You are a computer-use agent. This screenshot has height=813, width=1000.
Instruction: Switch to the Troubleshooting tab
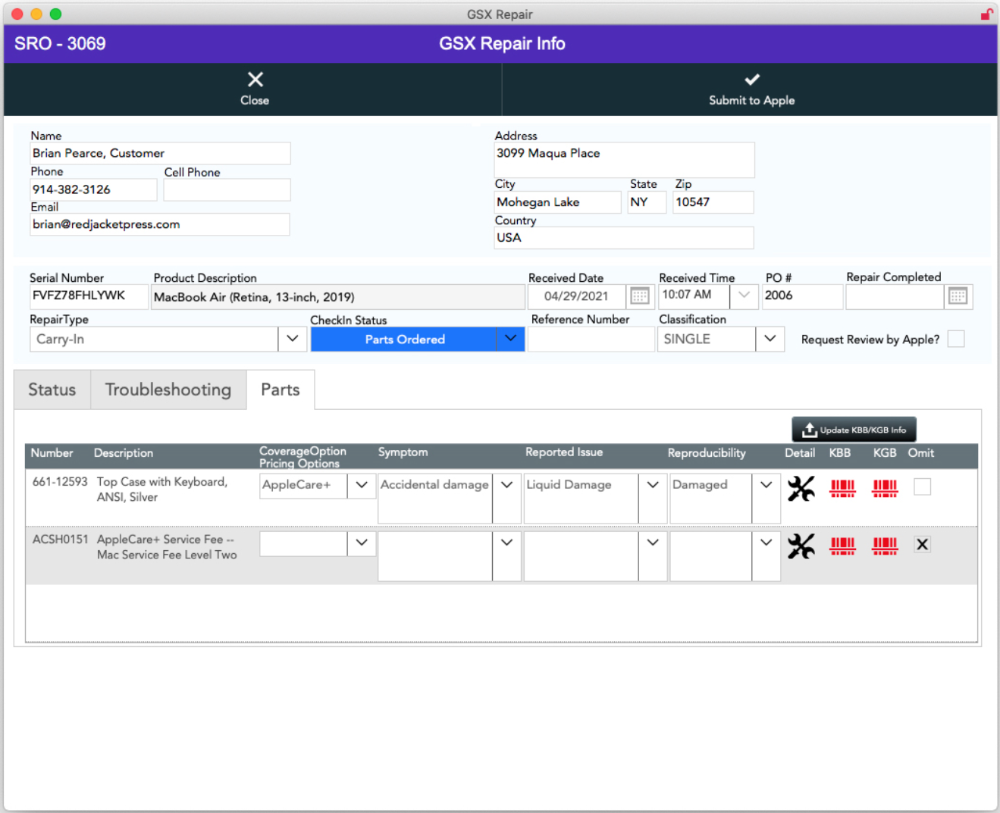pyautogui.click(x=168, y=390)
